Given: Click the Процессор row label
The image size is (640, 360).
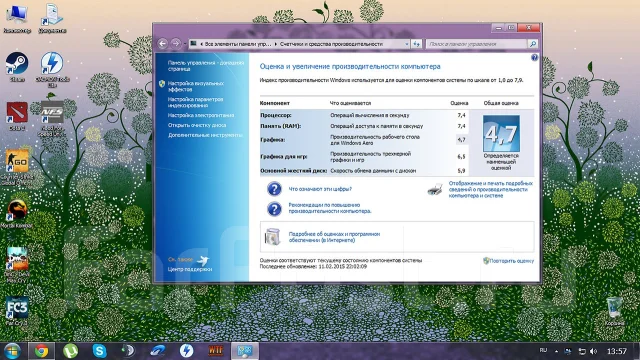Looking at the screenshot, I should [276, 116].
